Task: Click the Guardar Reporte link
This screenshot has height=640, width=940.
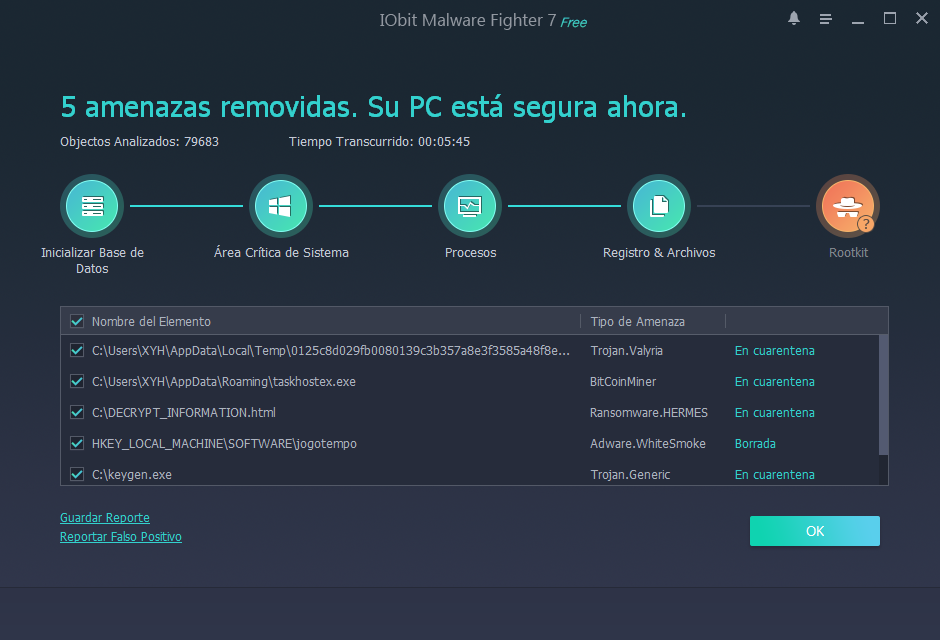Action: 105,517
